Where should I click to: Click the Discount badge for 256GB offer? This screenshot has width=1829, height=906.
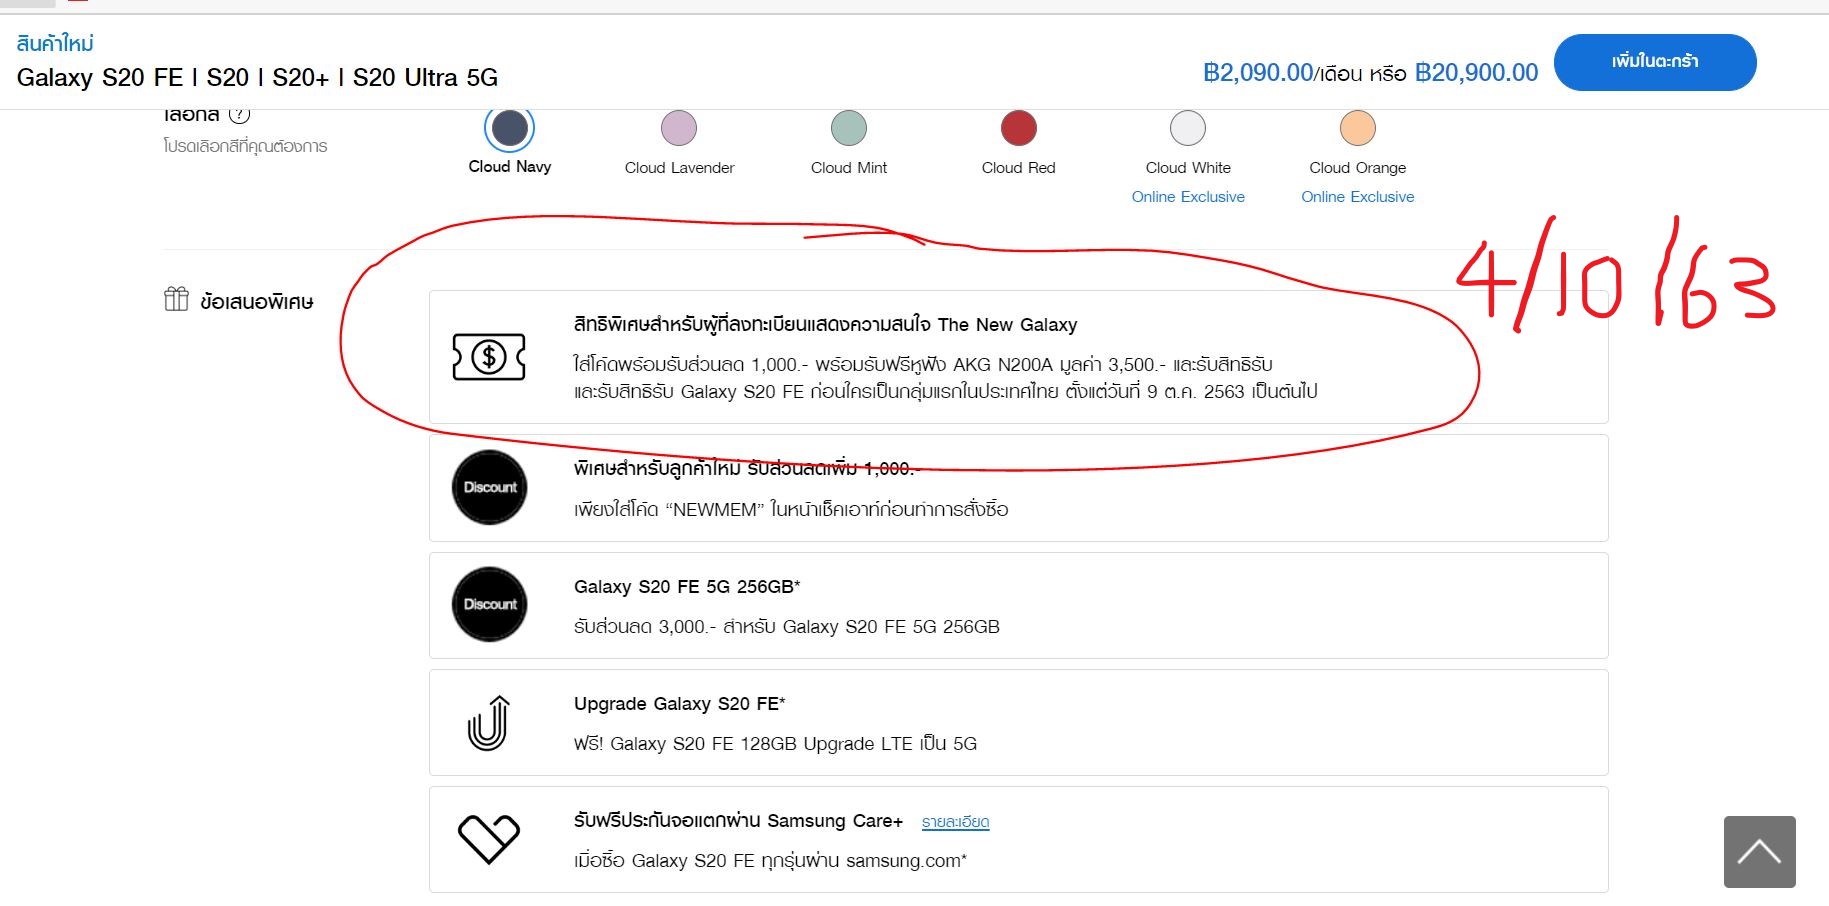coord(490,605)
